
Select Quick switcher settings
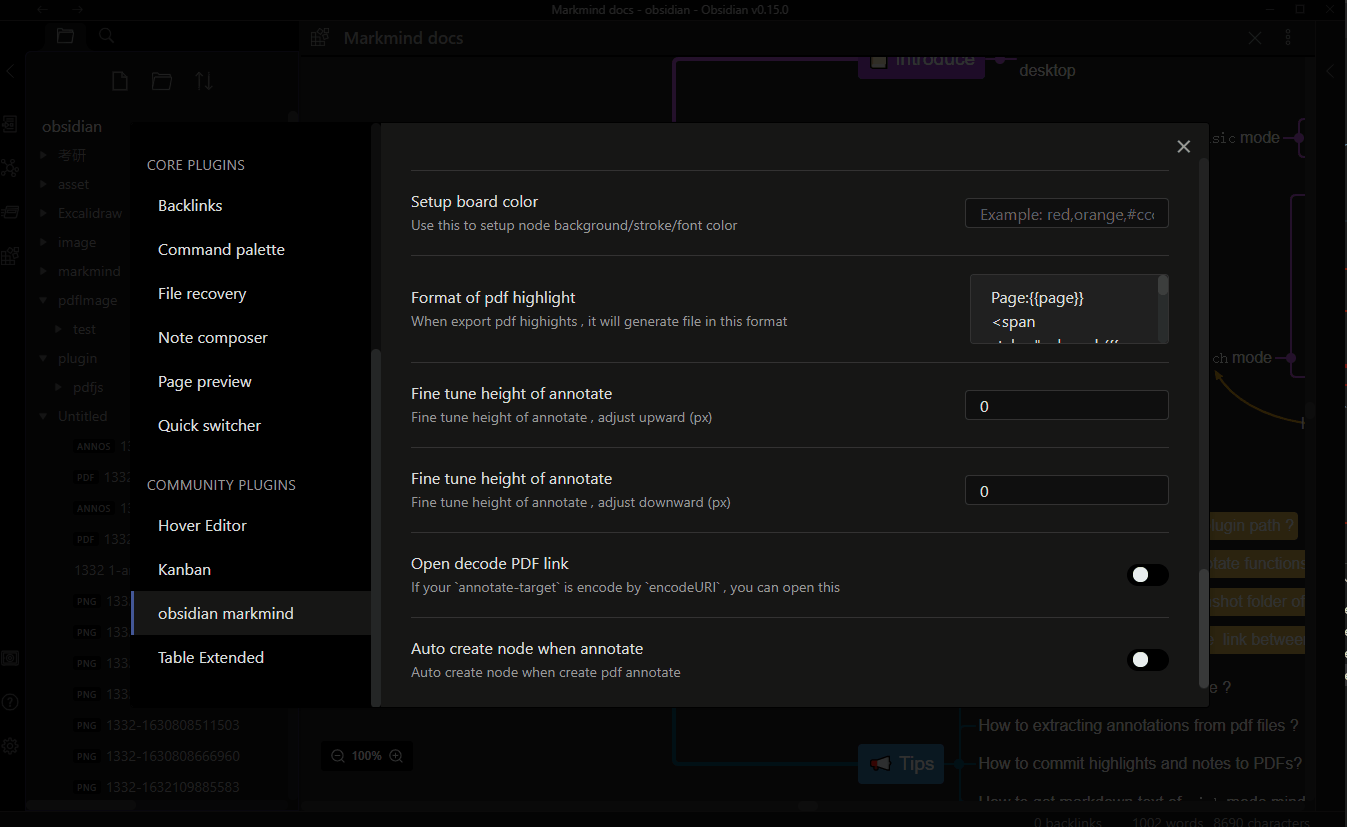click(x=250, y=426)
